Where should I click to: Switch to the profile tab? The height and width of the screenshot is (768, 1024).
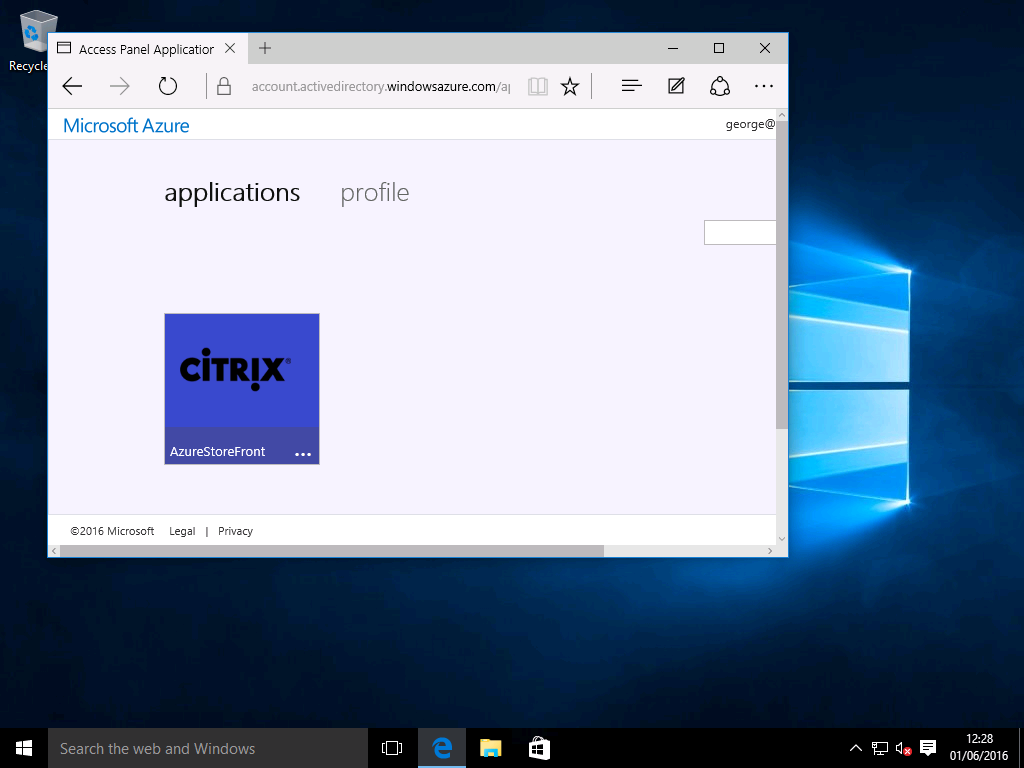374,193
